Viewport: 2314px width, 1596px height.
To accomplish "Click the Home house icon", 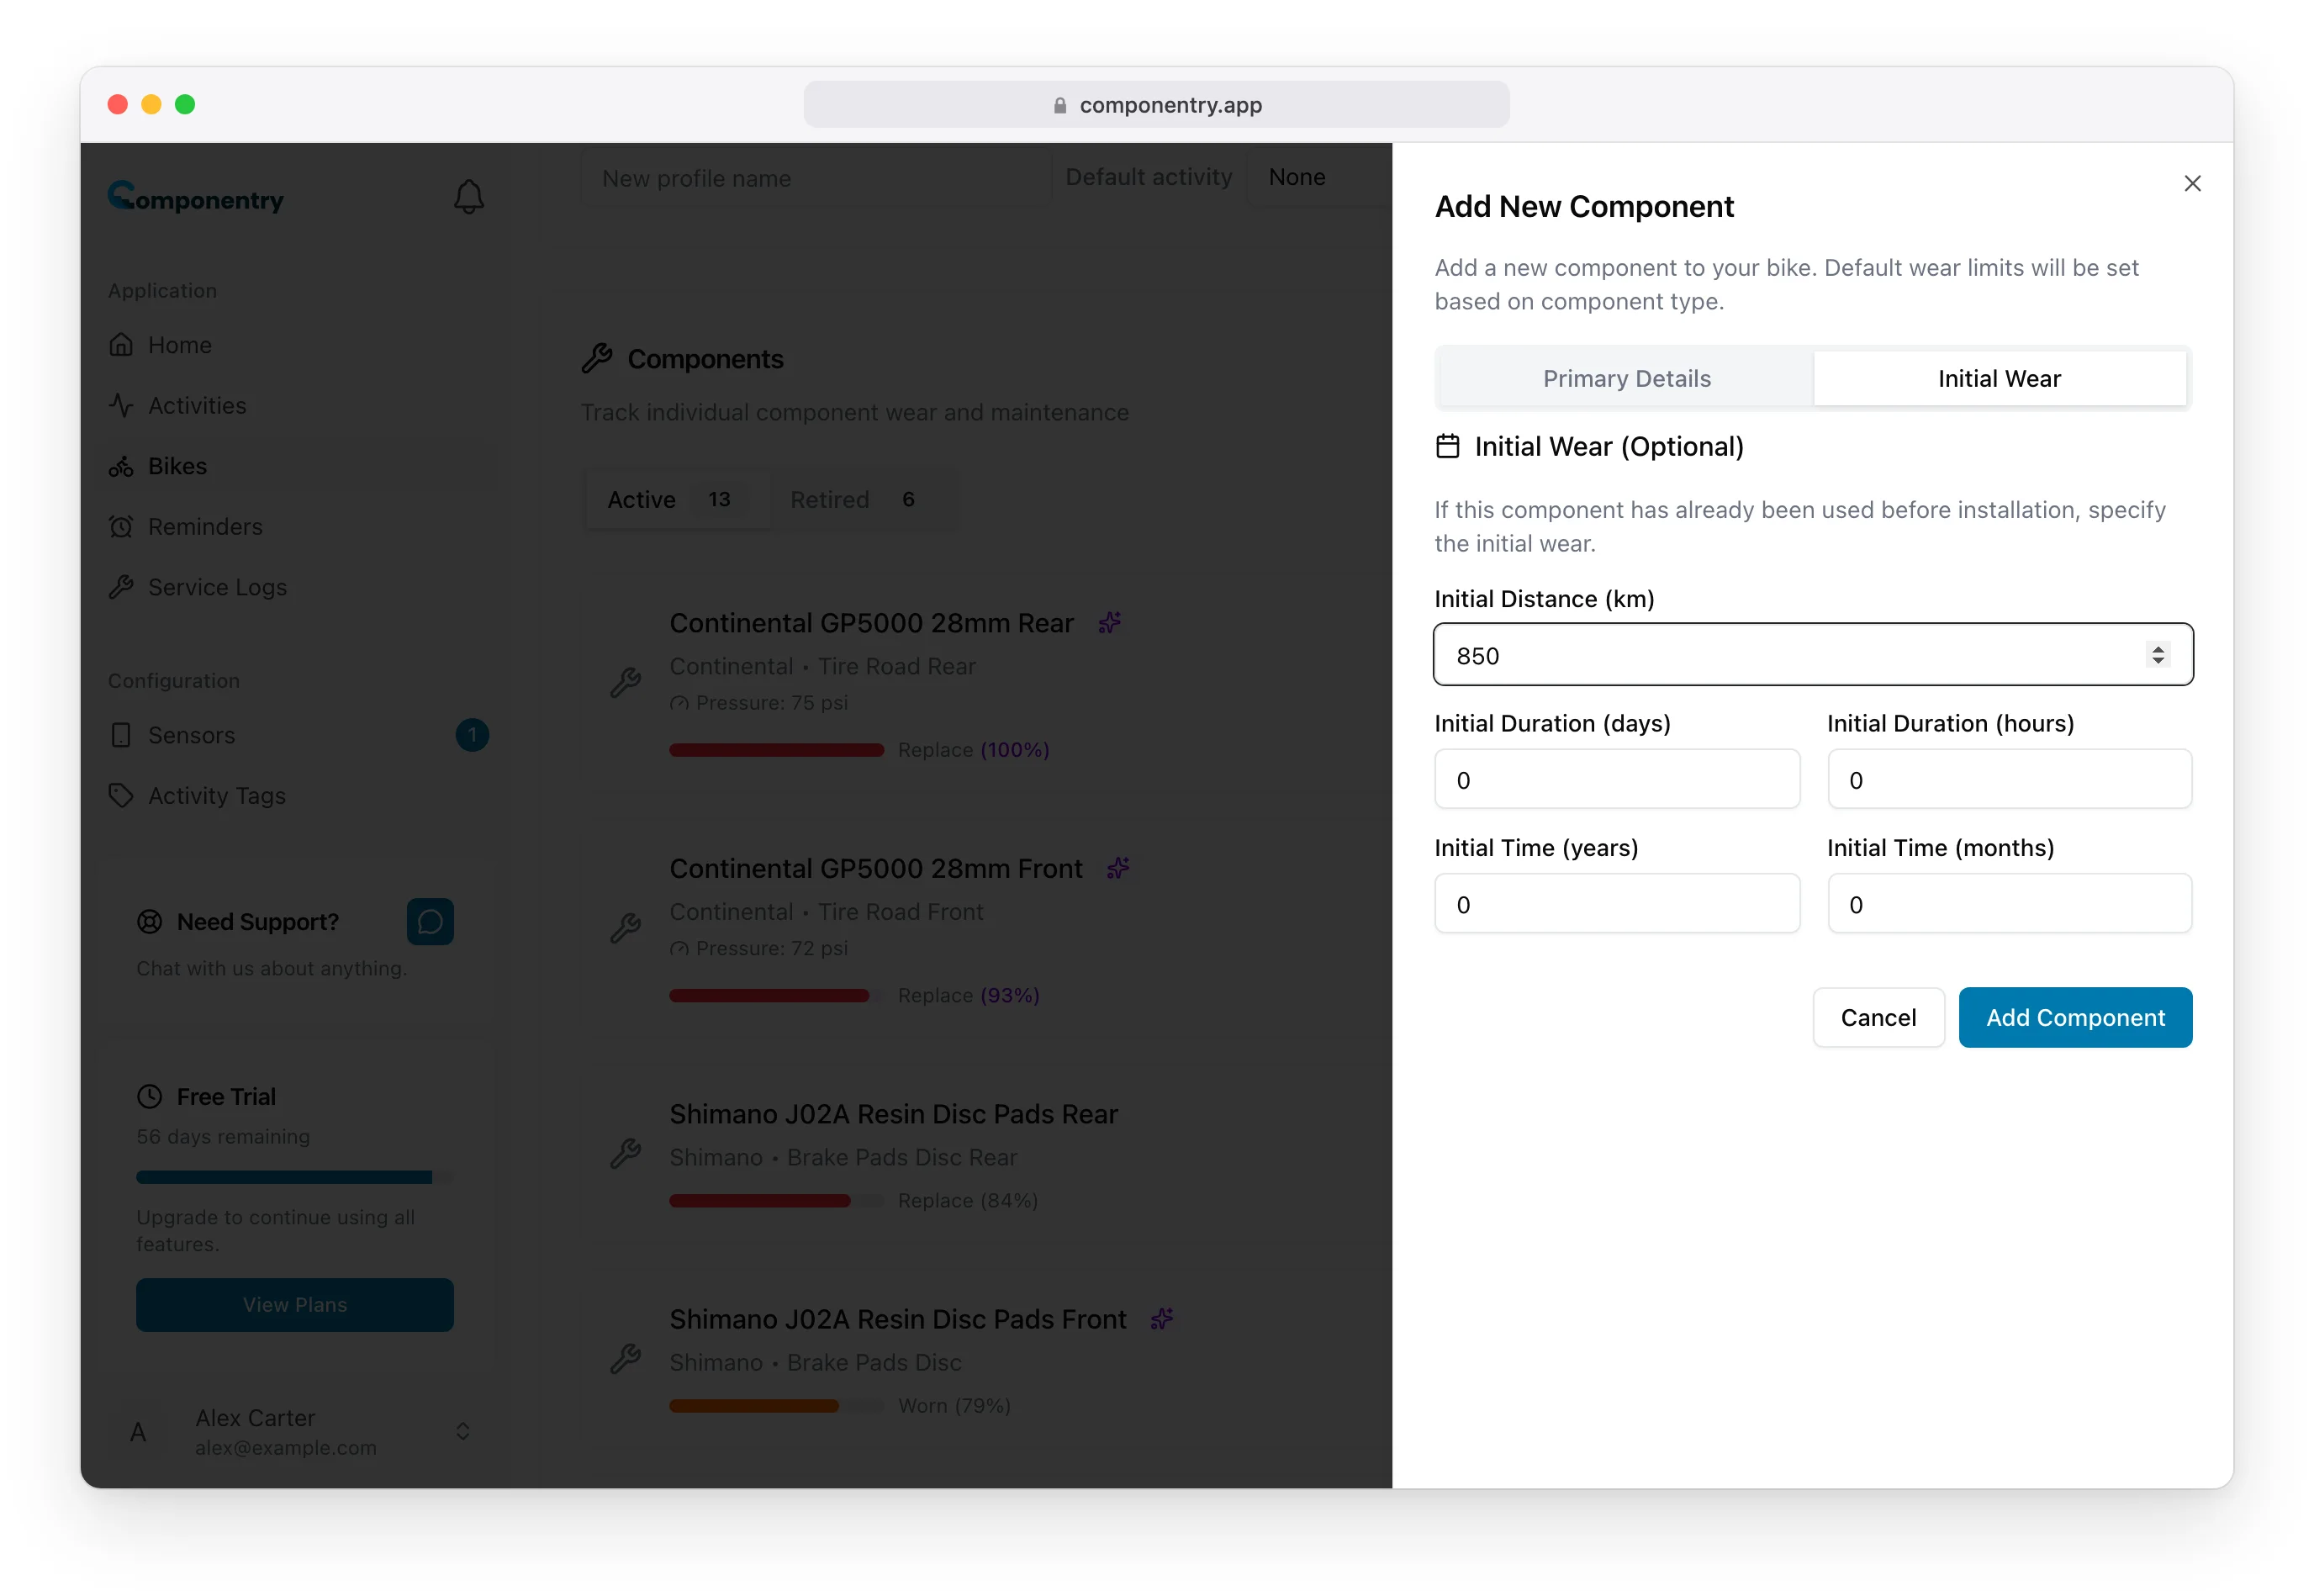I will [121, 345].
